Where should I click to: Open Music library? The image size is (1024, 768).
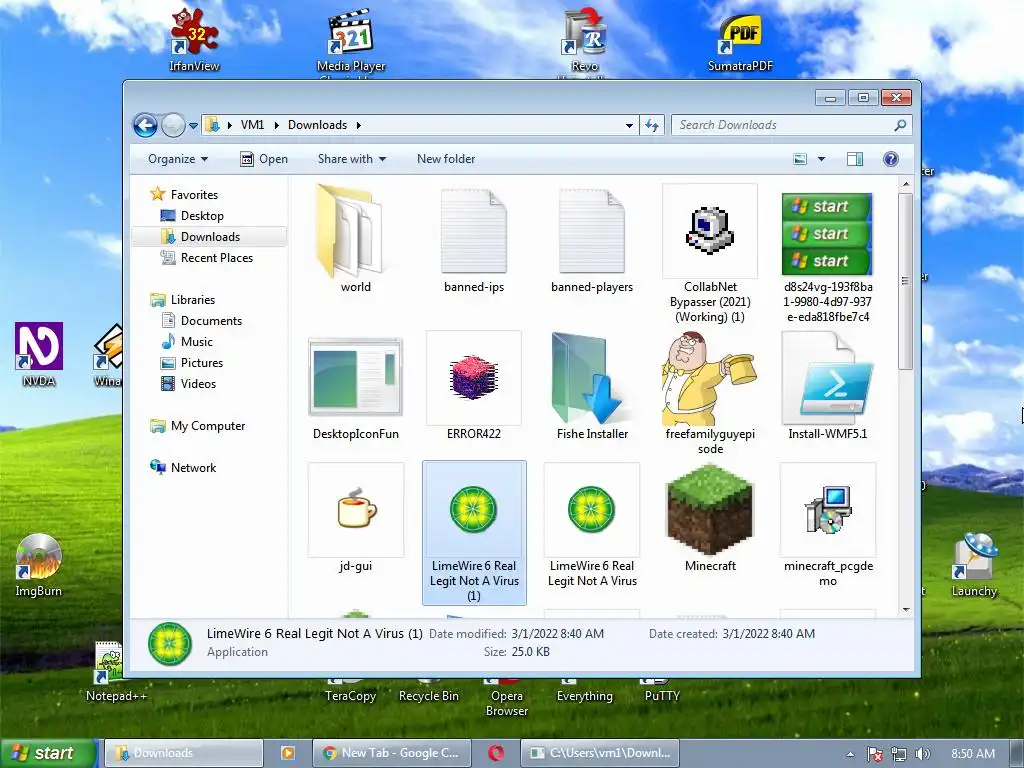[x=197, y=342]
